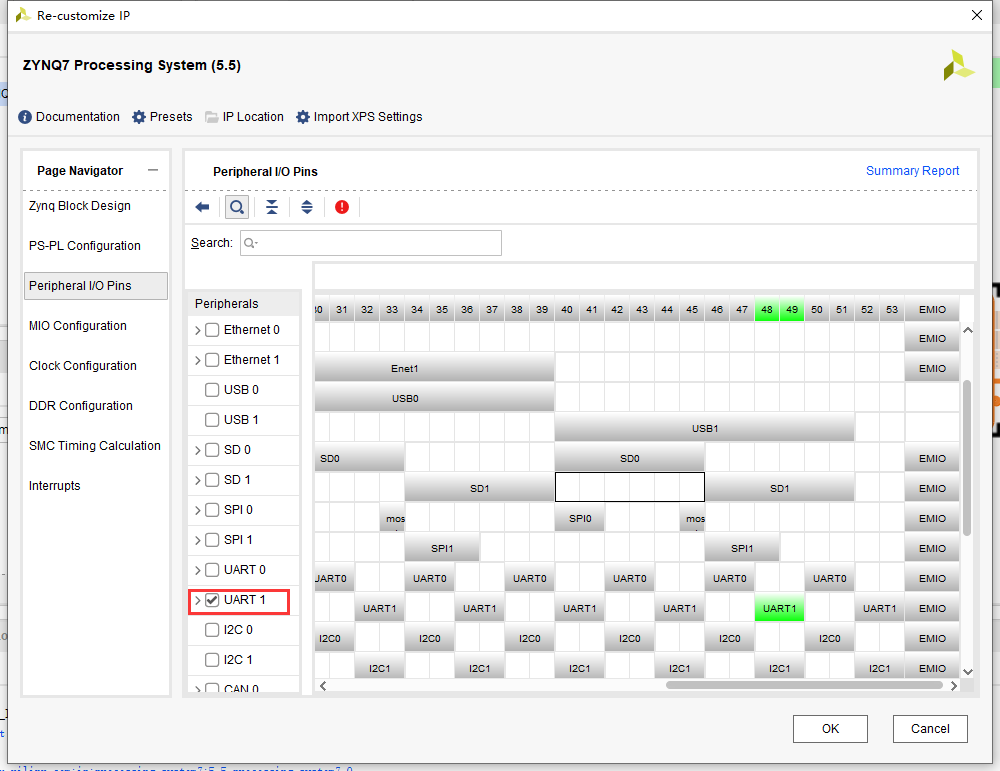Viewport: 1000px width, 771px height.
Task: Click the pin grid's scroll-left arrow
Action: (x=323, y=686)
